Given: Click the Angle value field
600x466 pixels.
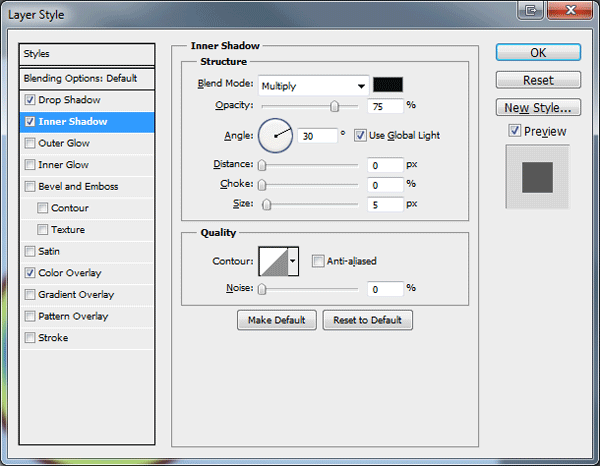Looking at the screenshot, I should click(x=318, y=136).
